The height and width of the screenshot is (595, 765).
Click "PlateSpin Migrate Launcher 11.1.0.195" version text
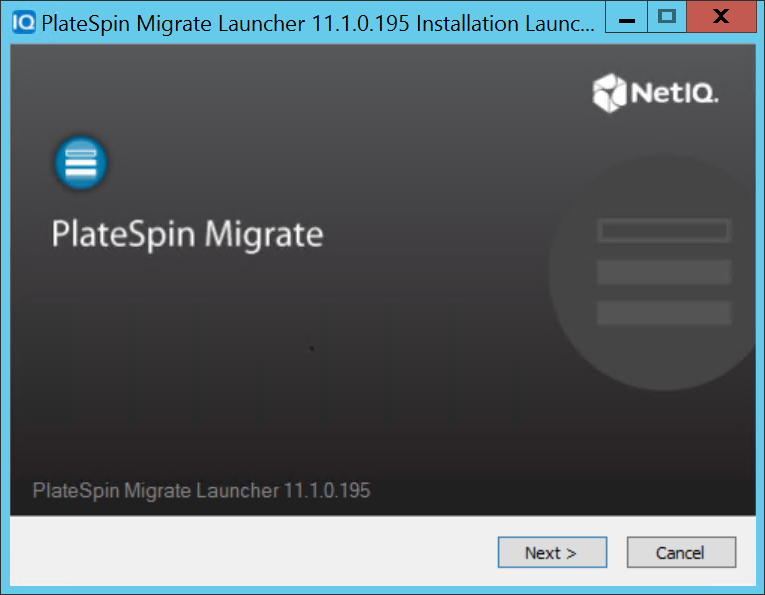coord(201,491)
